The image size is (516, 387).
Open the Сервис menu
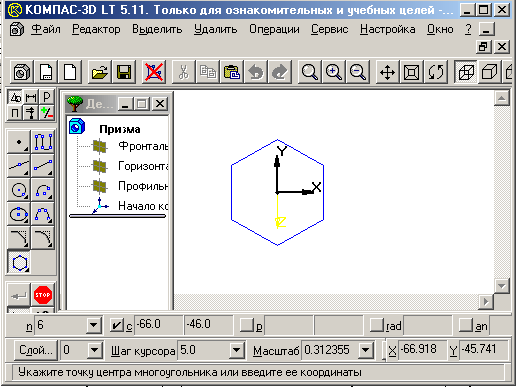coord(330,29)
